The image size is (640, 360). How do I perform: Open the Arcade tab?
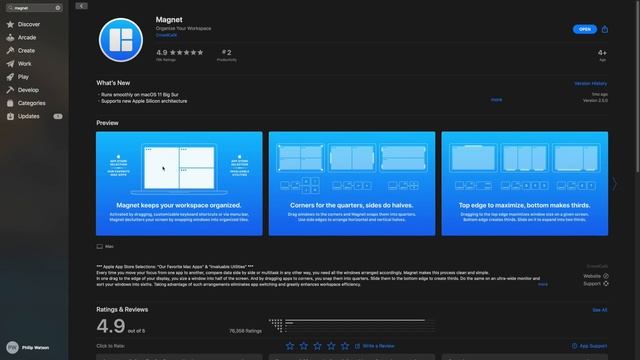tap(27, 38)
